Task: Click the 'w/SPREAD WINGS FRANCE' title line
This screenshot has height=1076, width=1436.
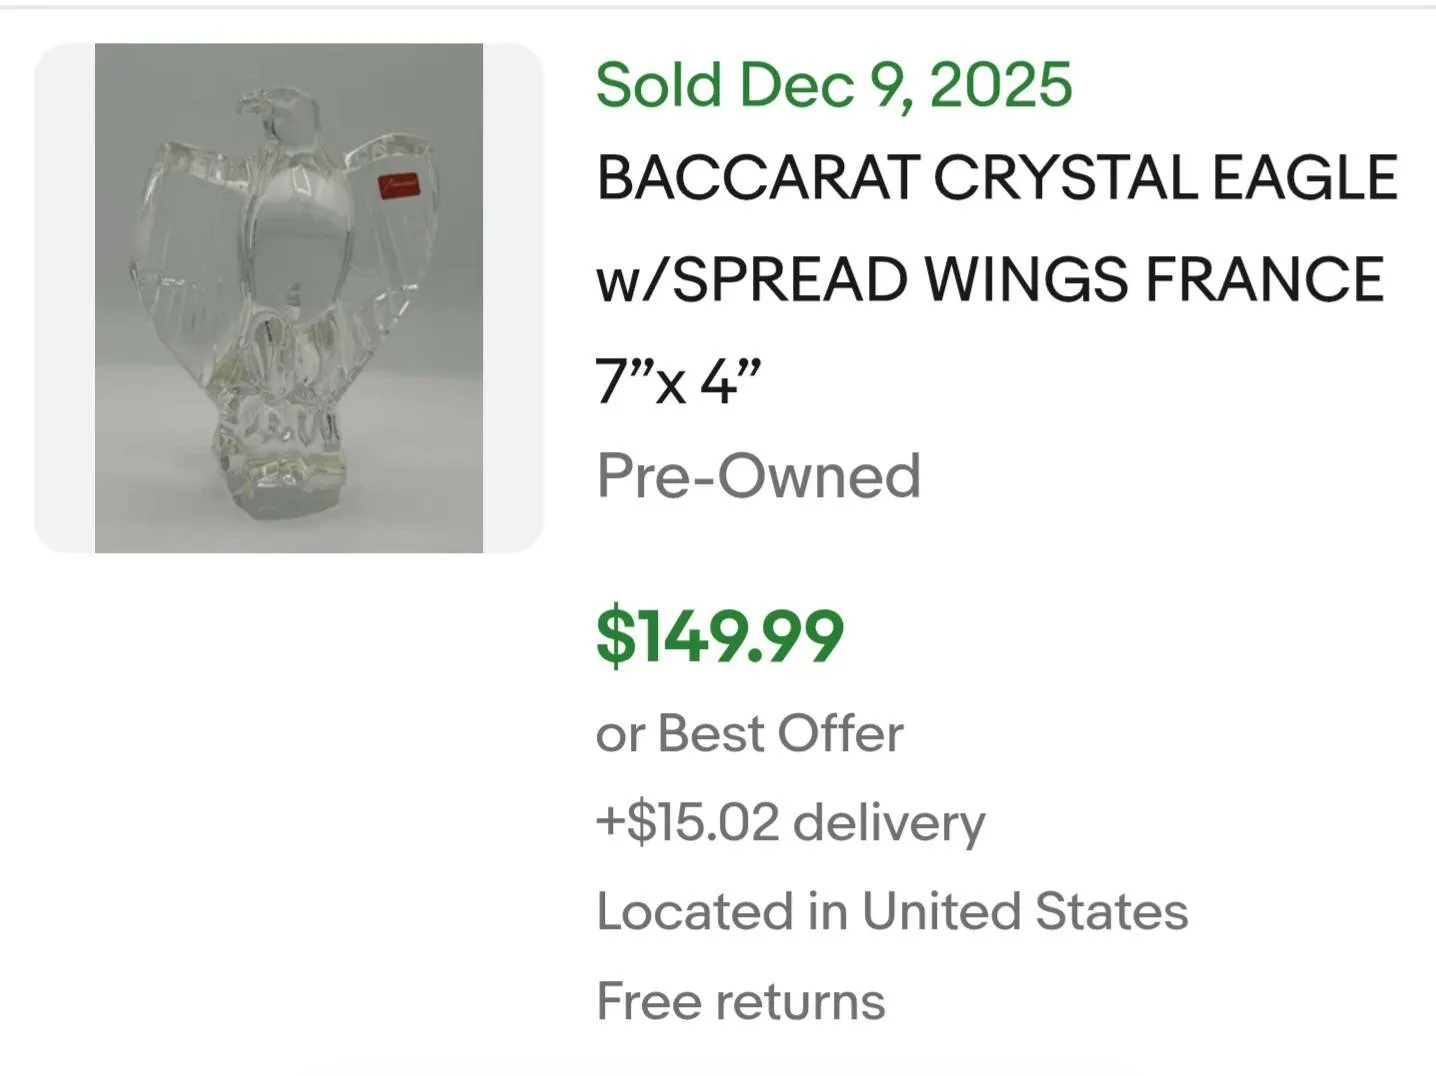Action: click(989, 279)
